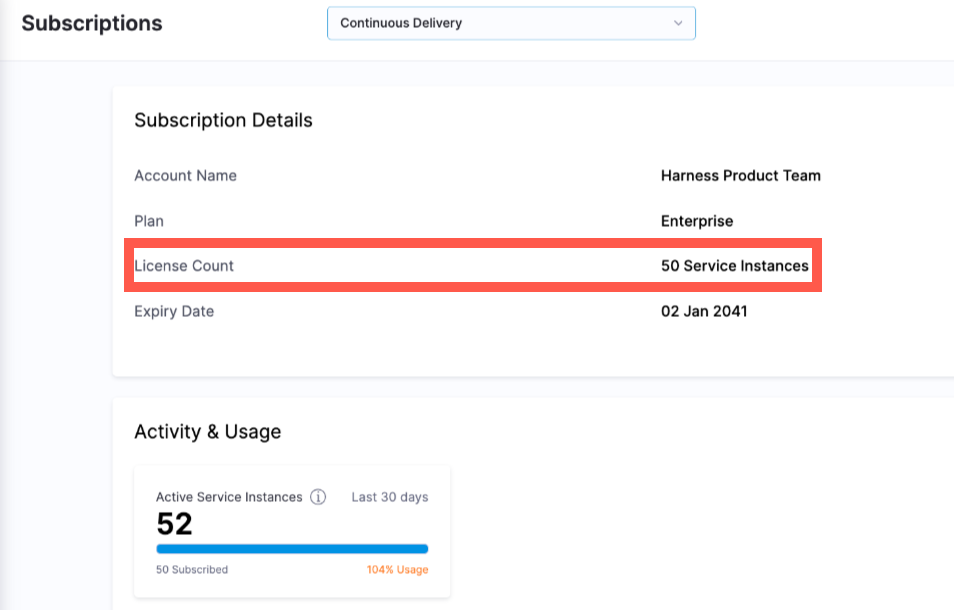Click the Expiry Date label
954x610 pixels.
pos(174,311)
